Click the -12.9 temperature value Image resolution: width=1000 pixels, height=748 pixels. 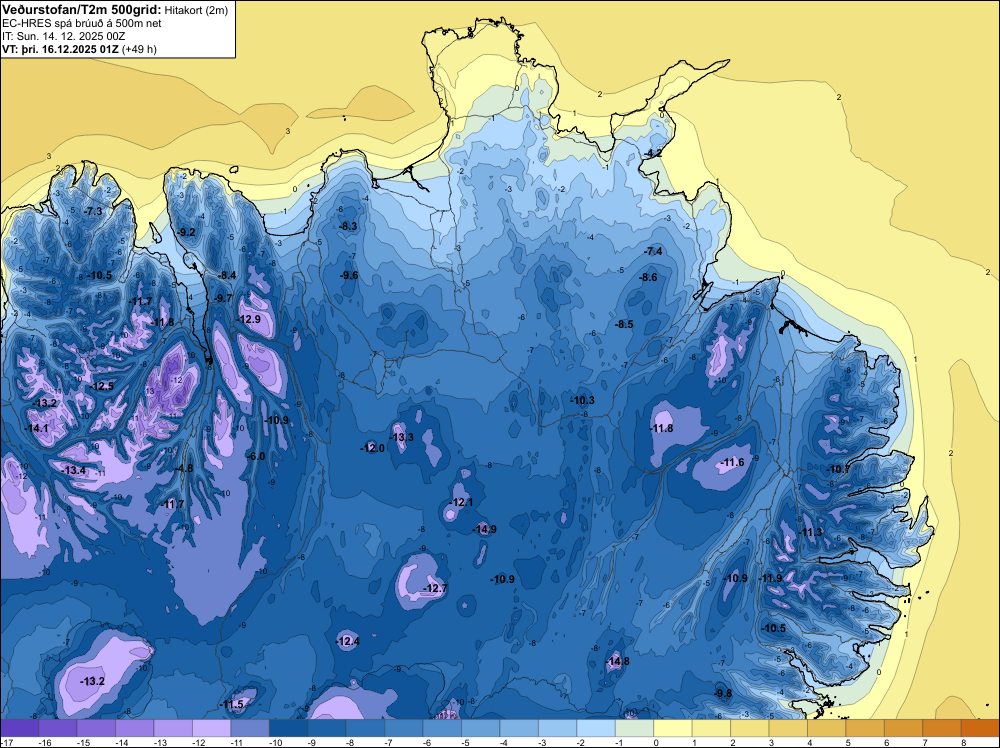(249, 319)
